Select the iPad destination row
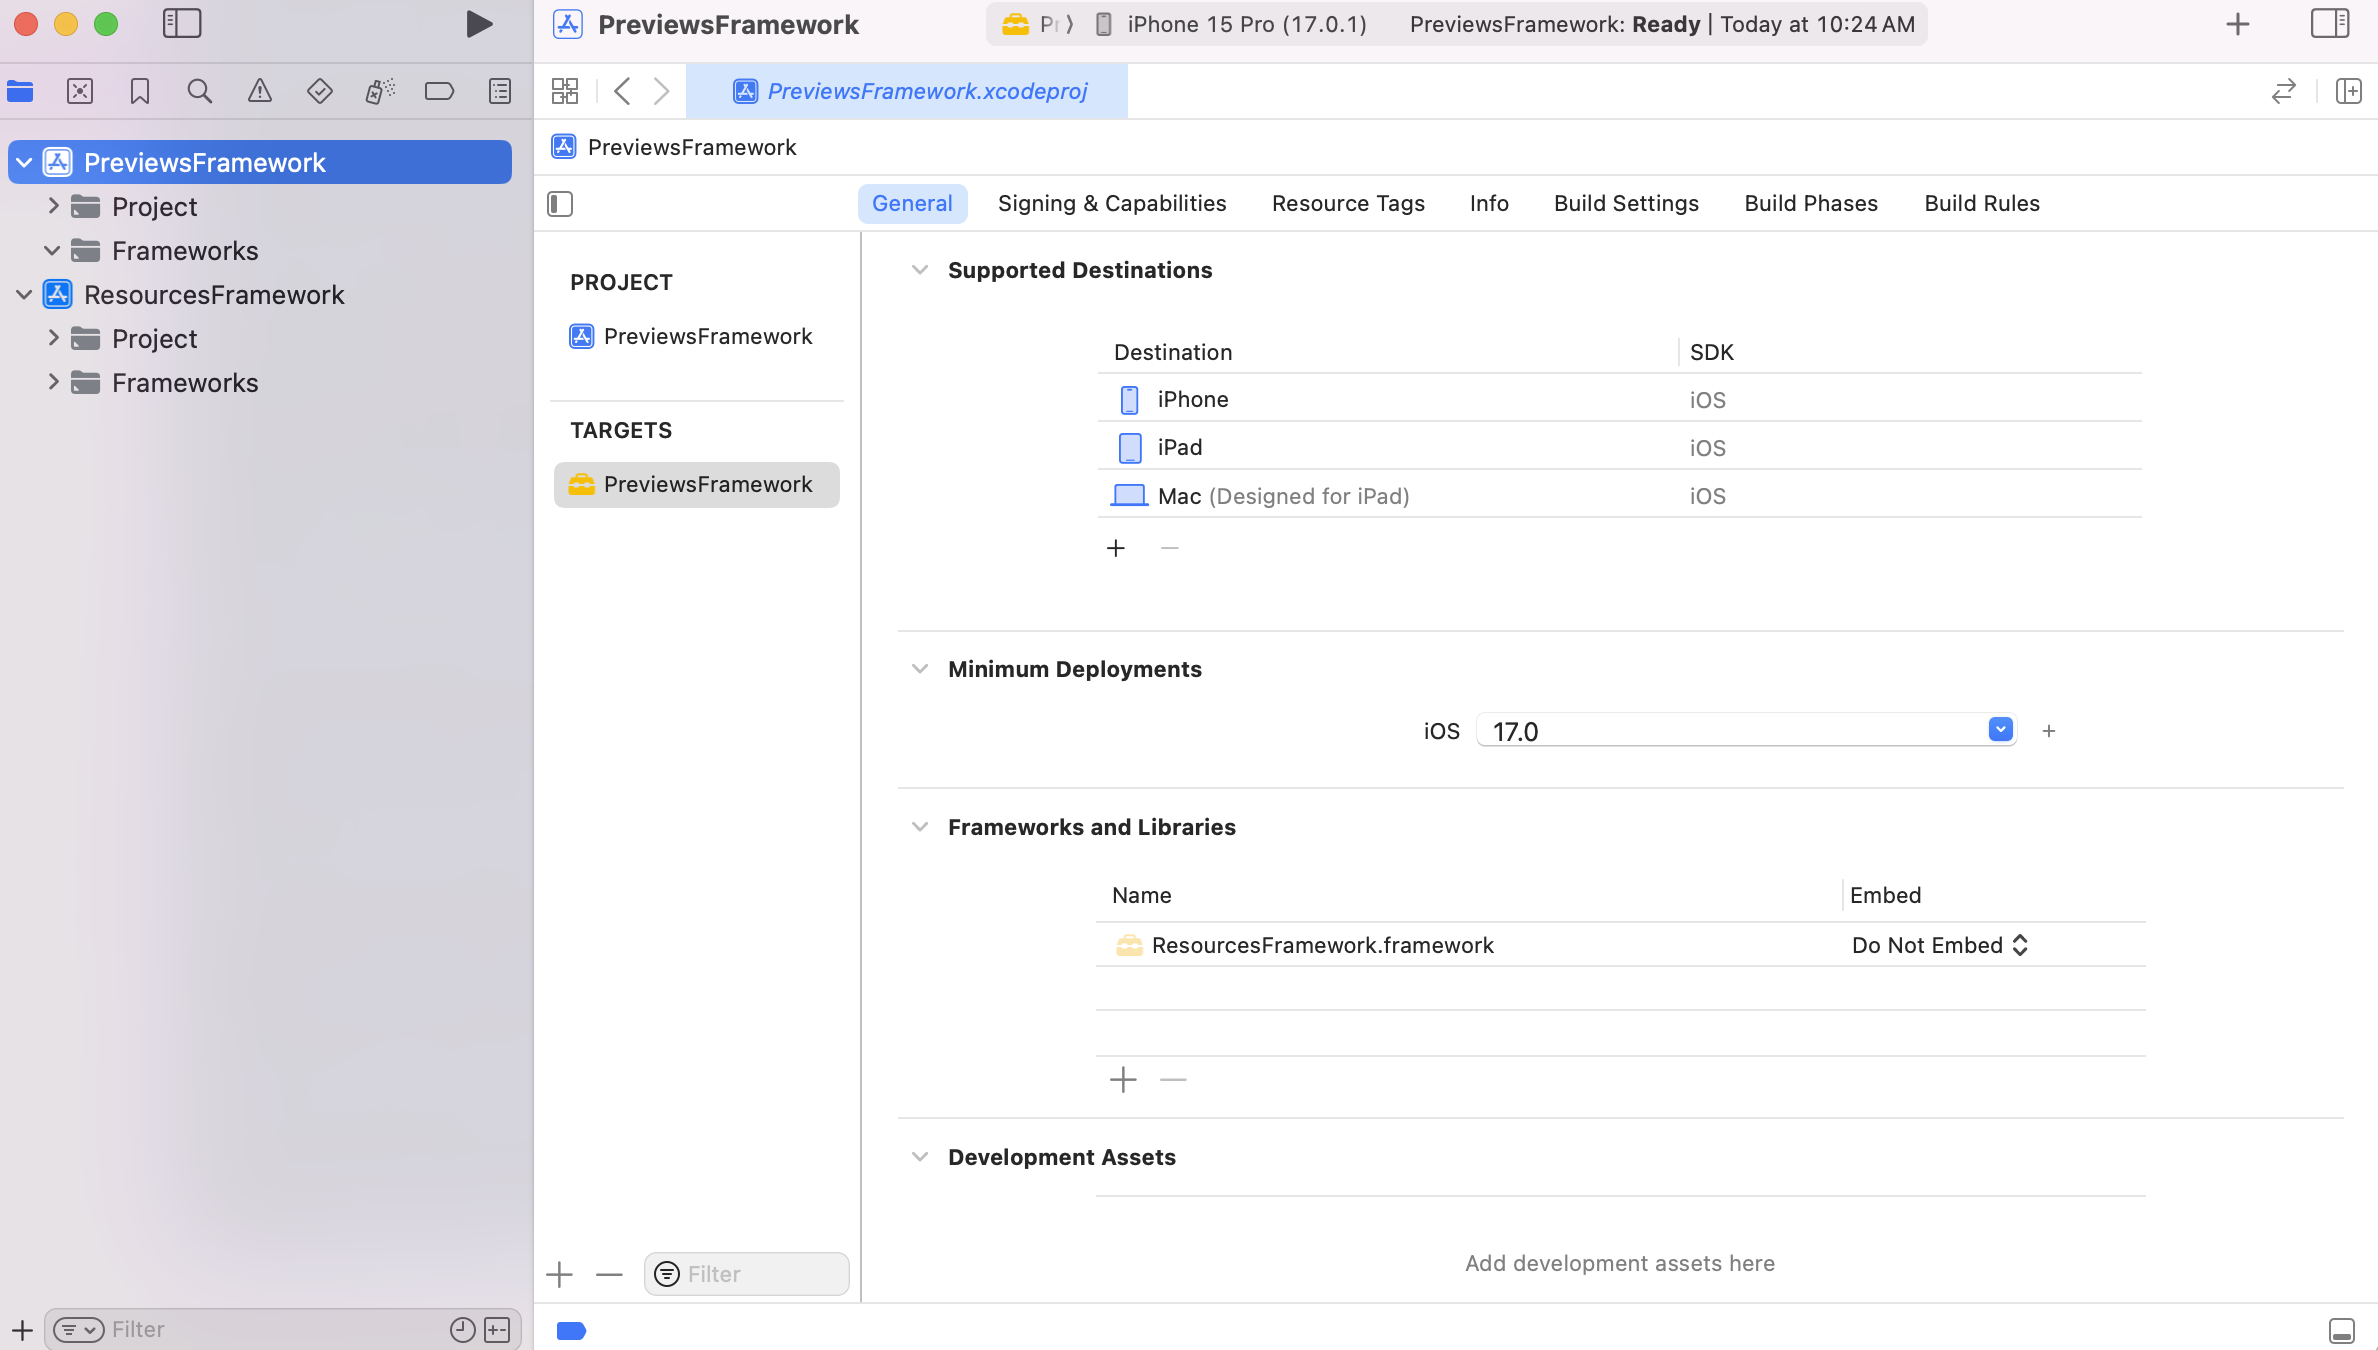This screenshot has width=2378, height=1350. [1620, 447]
